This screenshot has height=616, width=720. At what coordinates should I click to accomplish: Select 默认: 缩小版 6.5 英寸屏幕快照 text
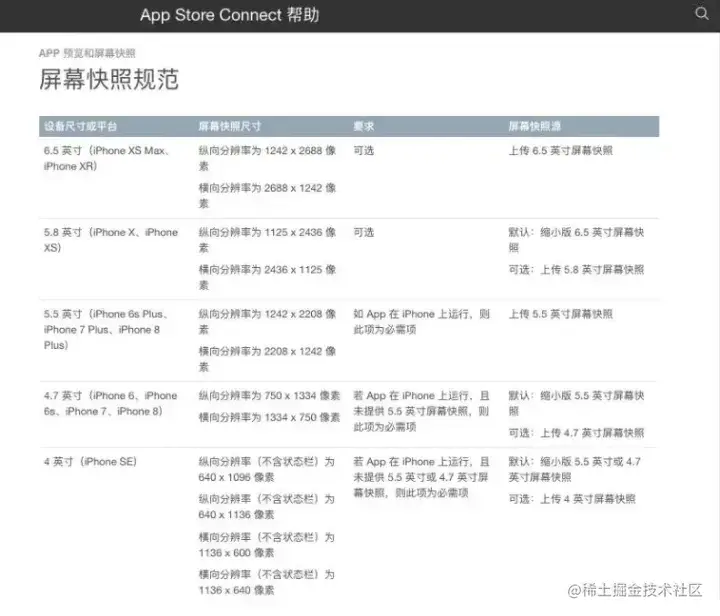point(576,240)
